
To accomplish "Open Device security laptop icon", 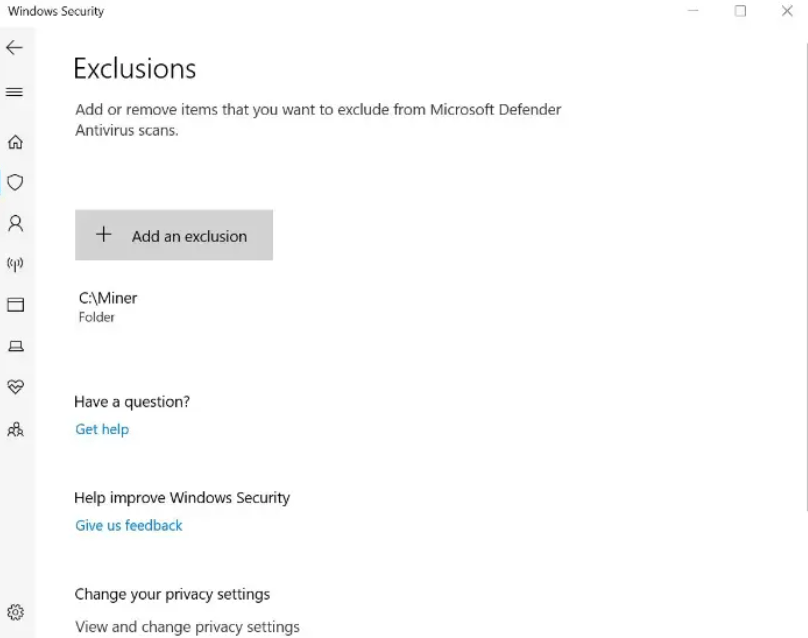I will click(15, 346).
